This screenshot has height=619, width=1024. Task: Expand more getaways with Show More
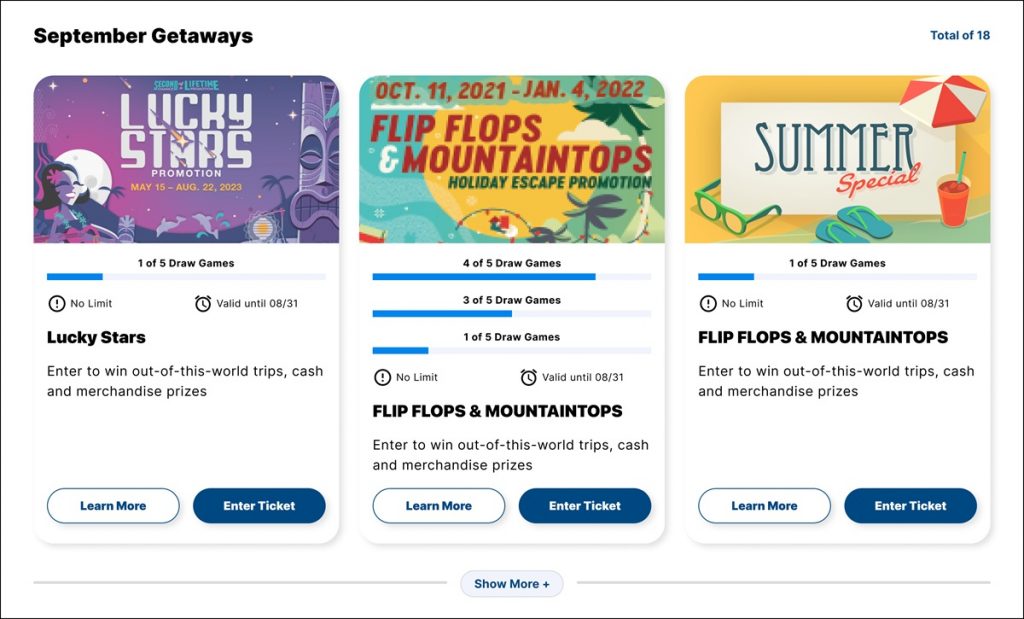coord(512,584)
